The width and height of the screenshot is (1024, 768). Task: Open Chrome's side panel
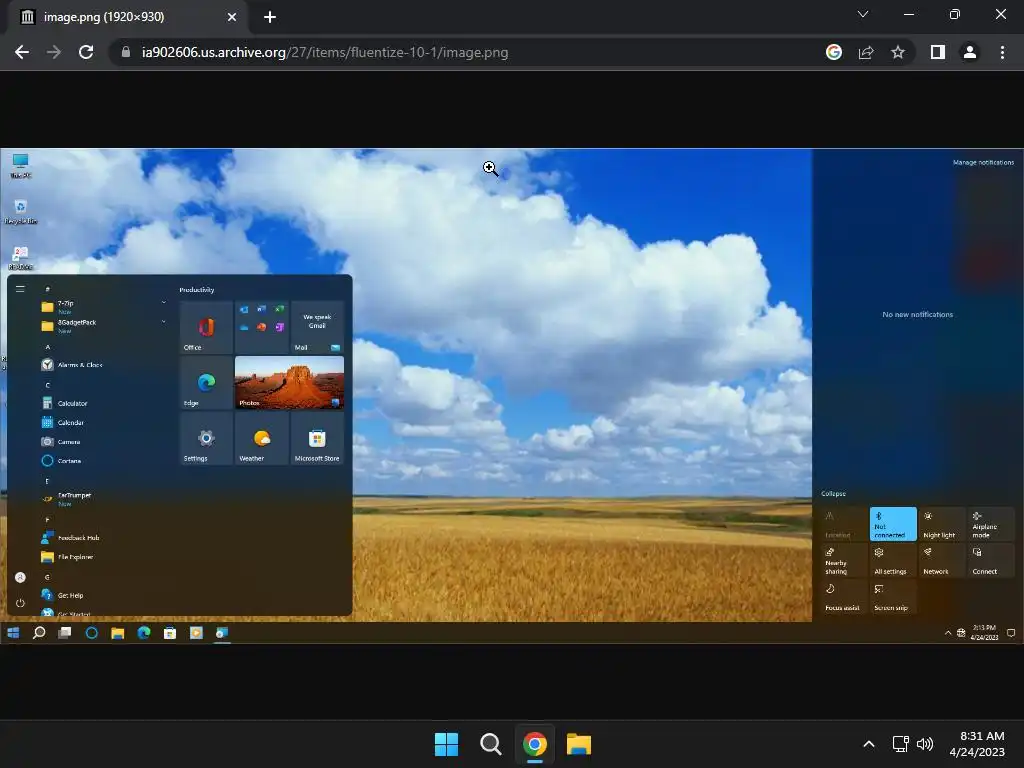[x=938, y=52]
